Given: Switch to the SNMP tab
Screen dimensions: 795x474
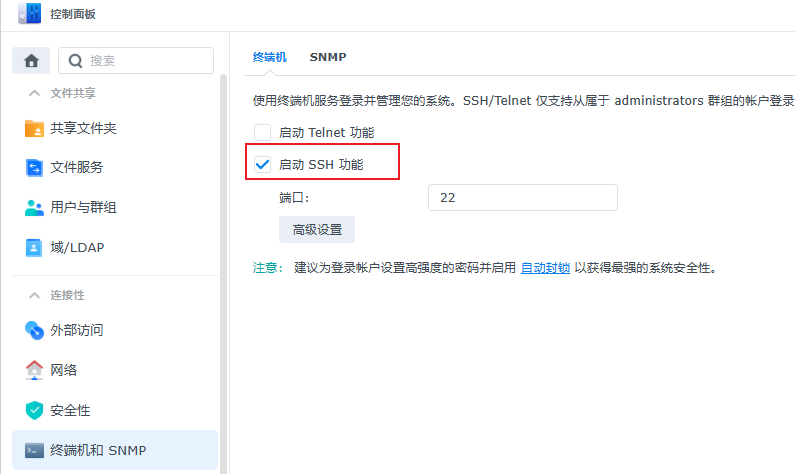Looking at the screenshot, I should click(x=328, y=57).
